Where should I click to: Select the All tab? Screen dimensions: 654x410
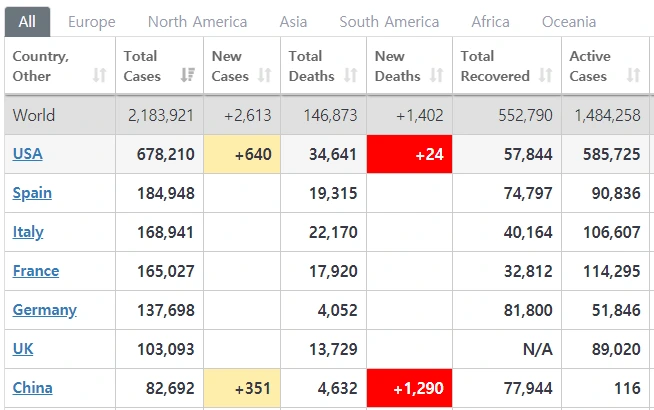click(28, 22)
